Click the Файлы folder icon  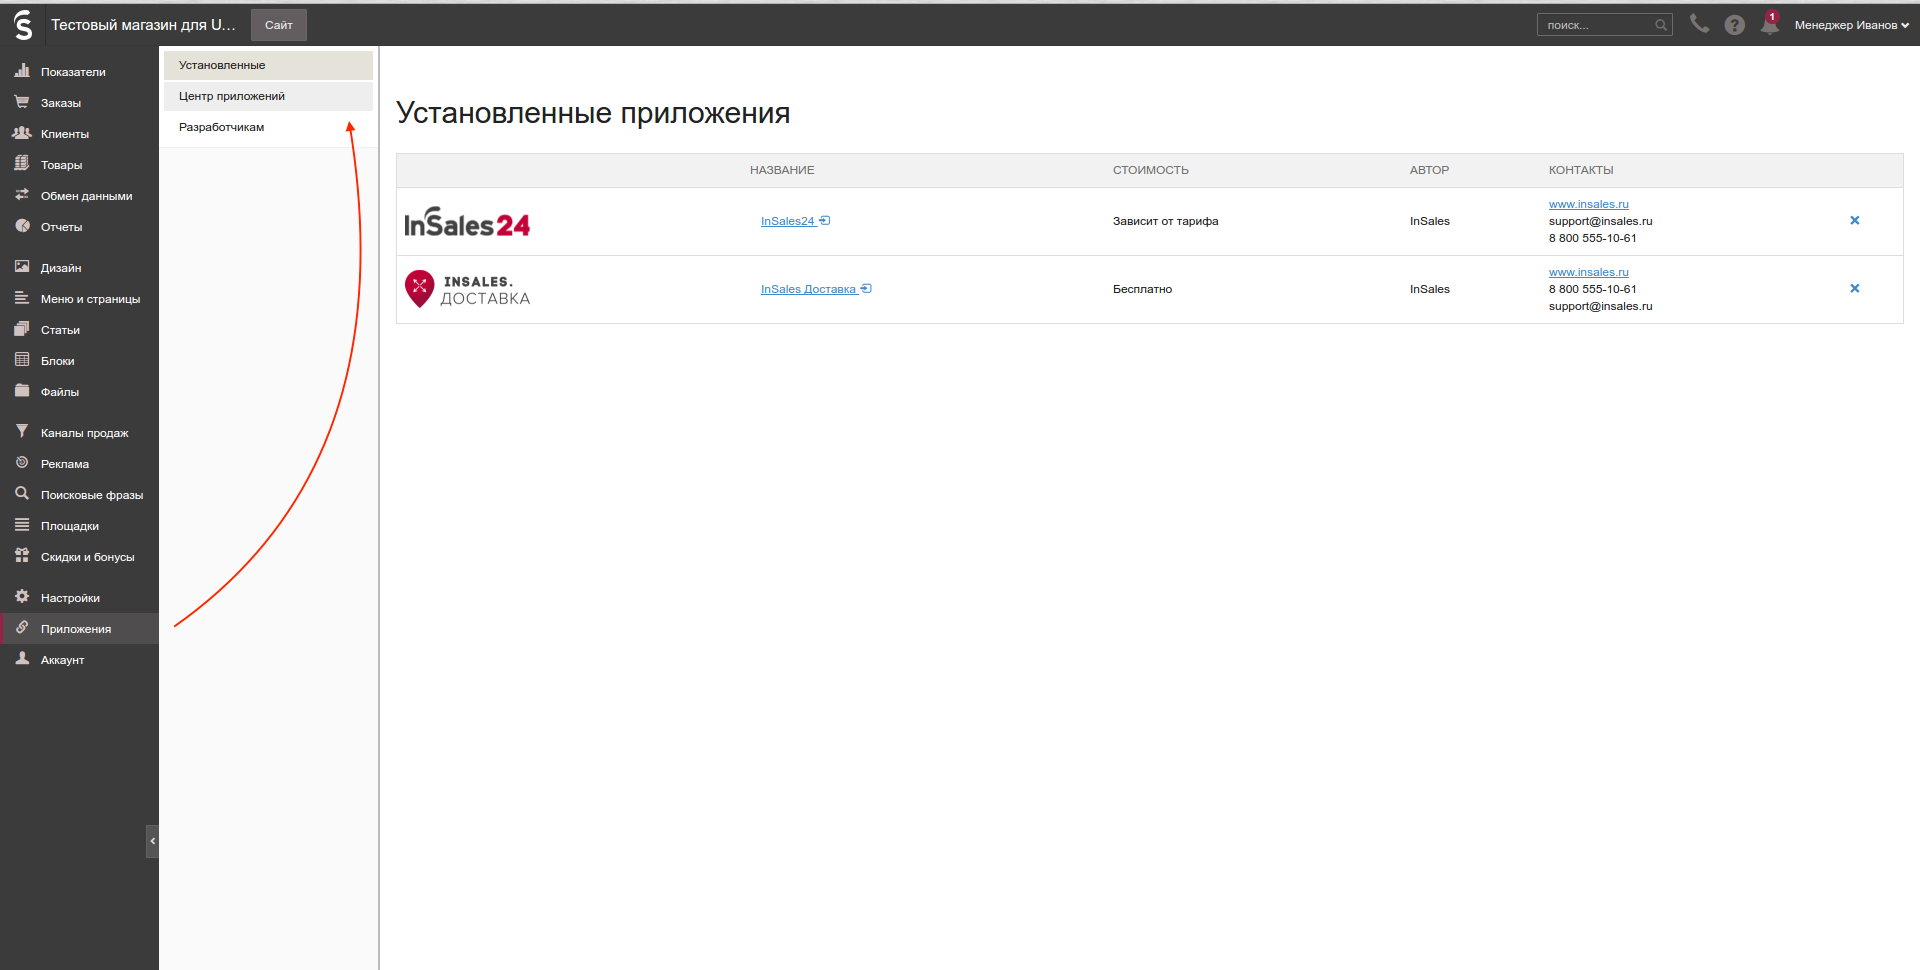click(x=22, y=391)
